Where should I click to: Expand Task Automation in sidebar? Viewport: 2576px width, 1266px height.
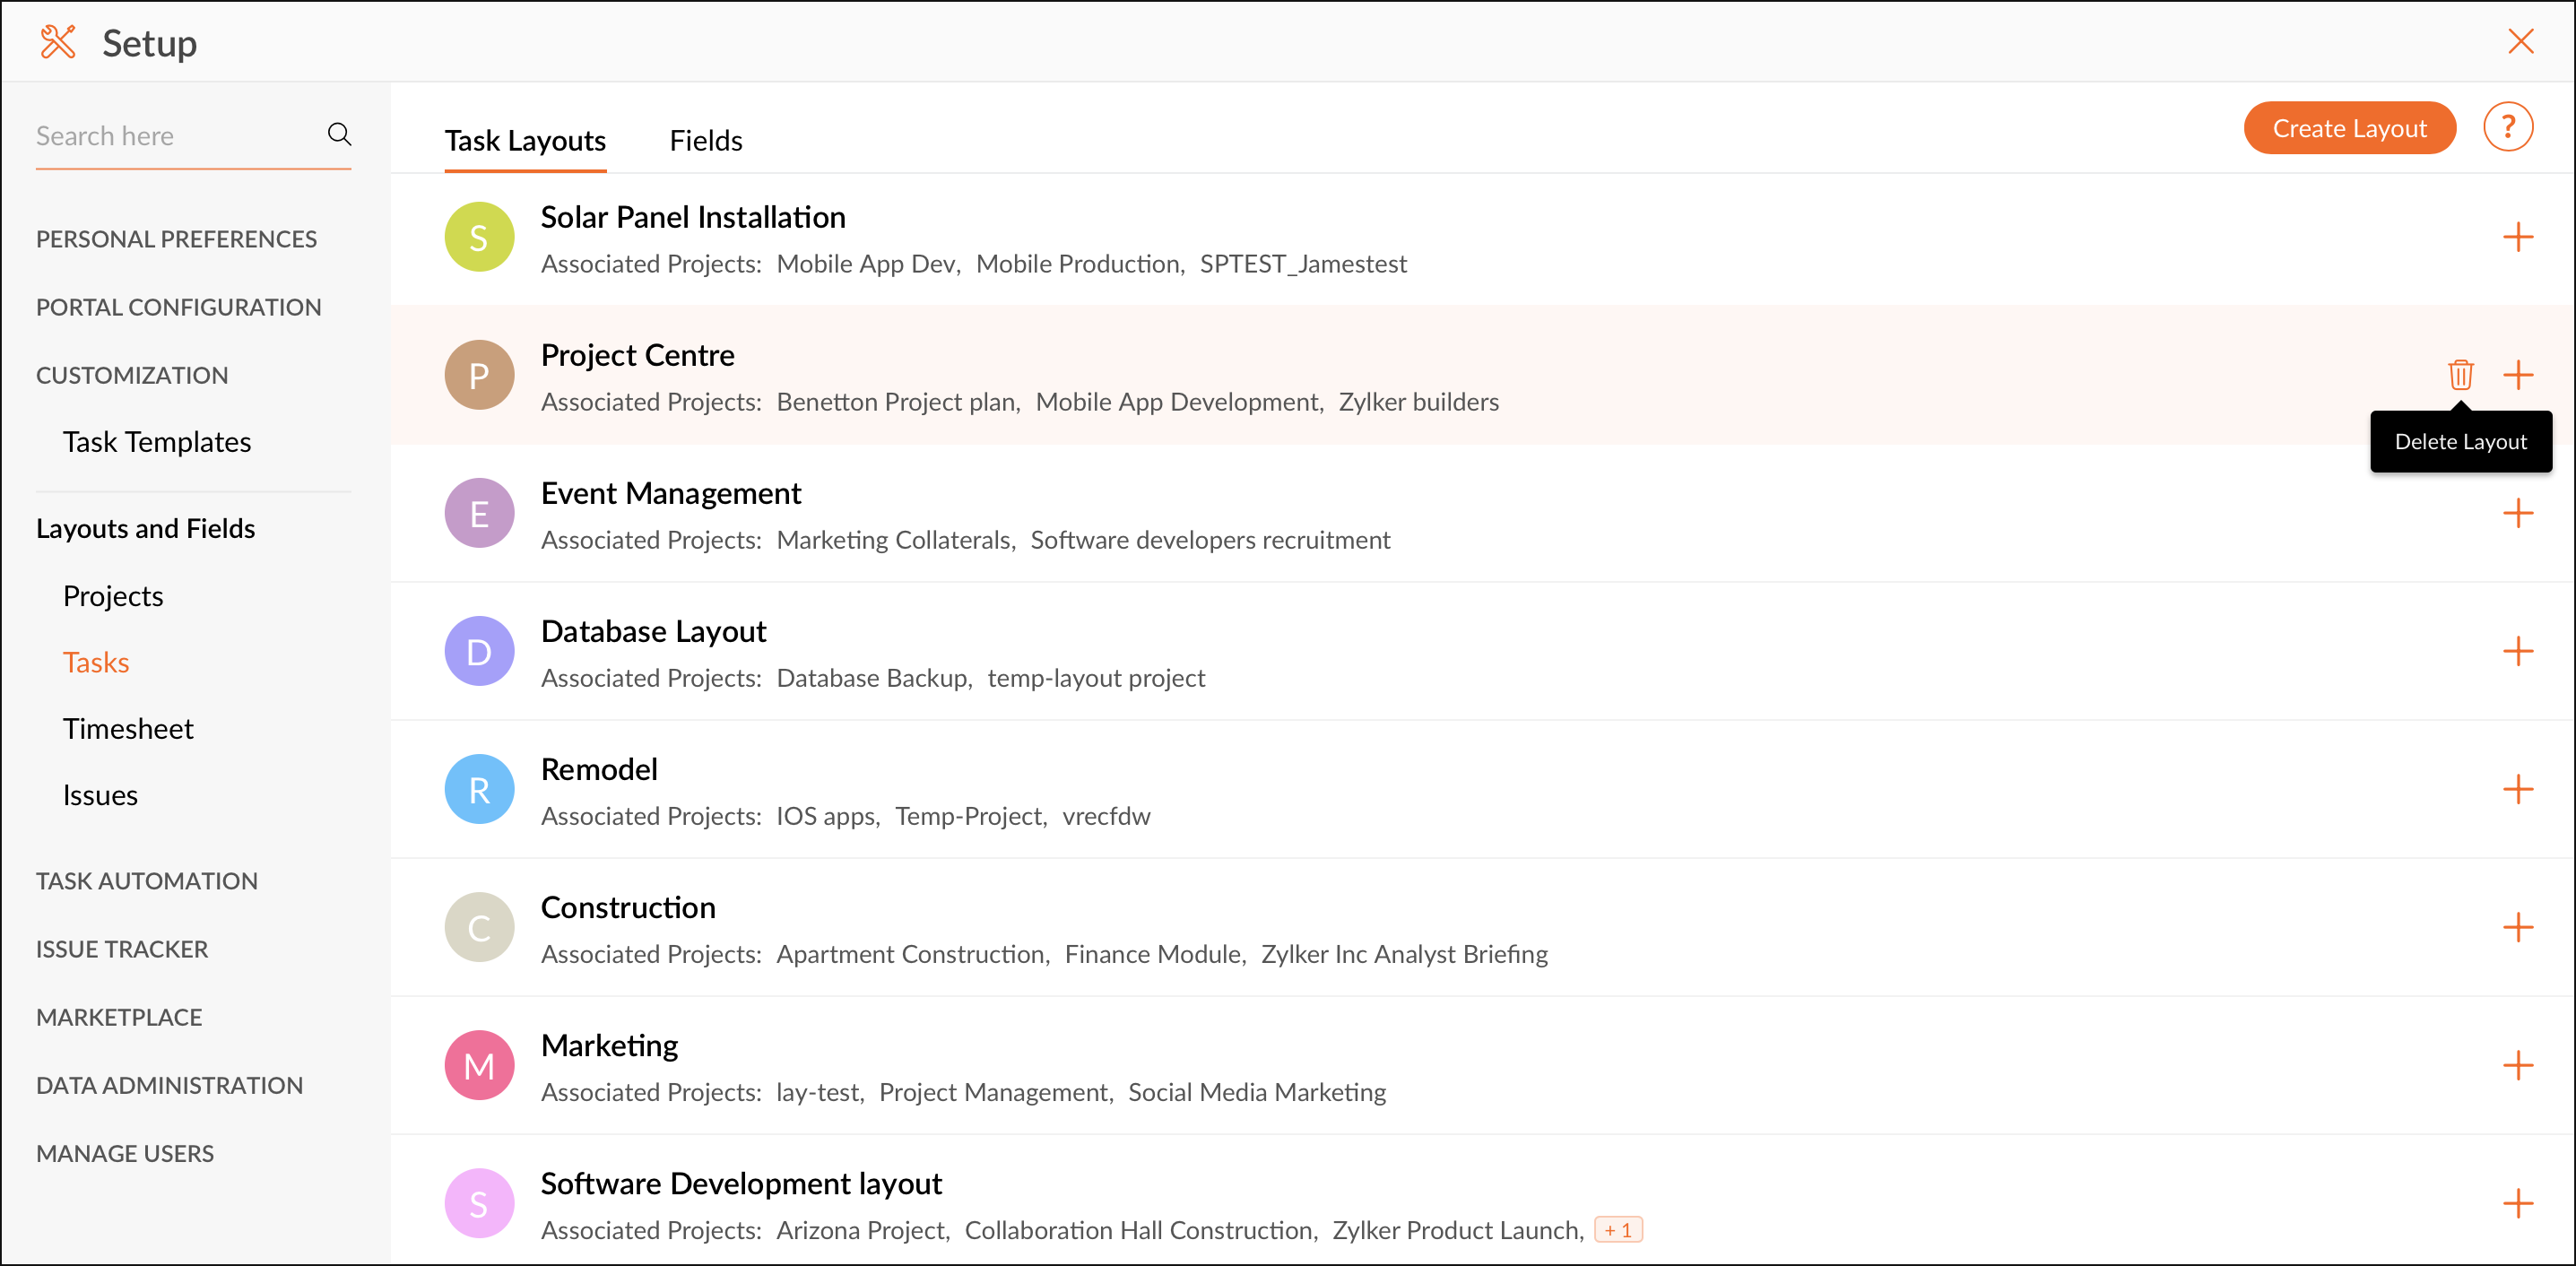(x=147, y=881)
